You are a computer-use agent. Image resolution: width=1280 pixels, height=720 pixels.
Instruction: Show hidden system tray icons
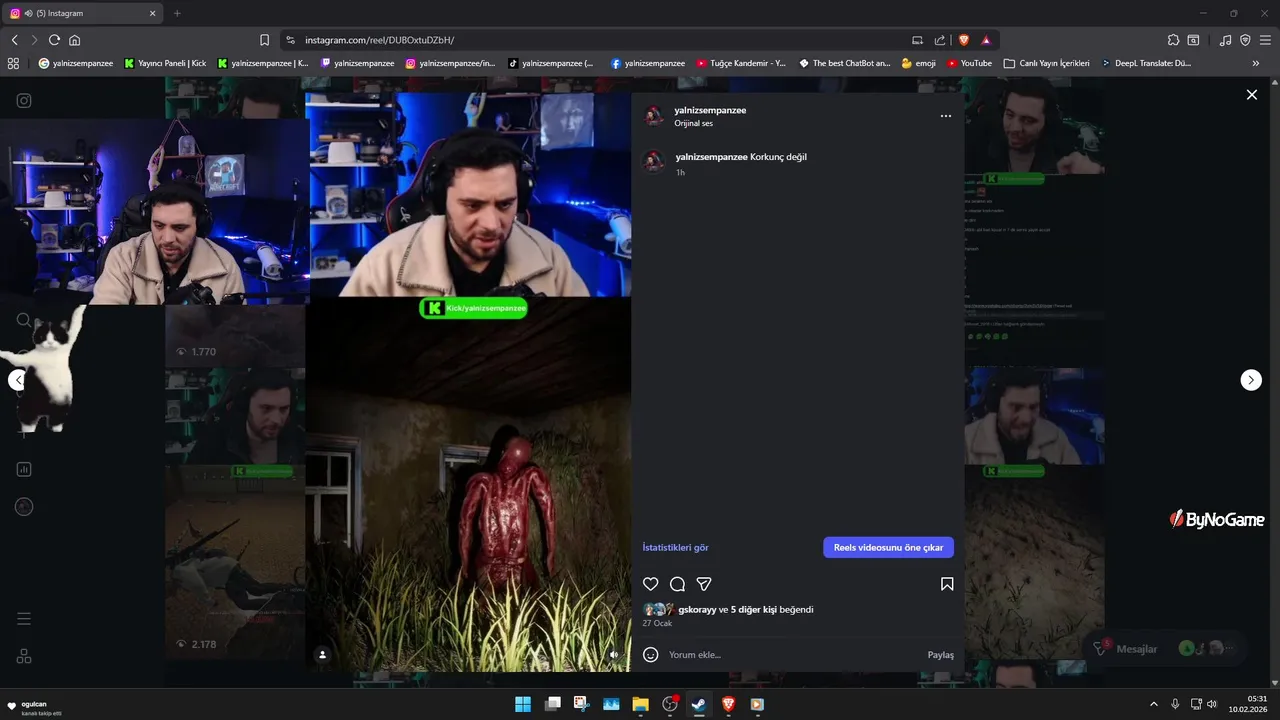click(x=1153, y=704)
